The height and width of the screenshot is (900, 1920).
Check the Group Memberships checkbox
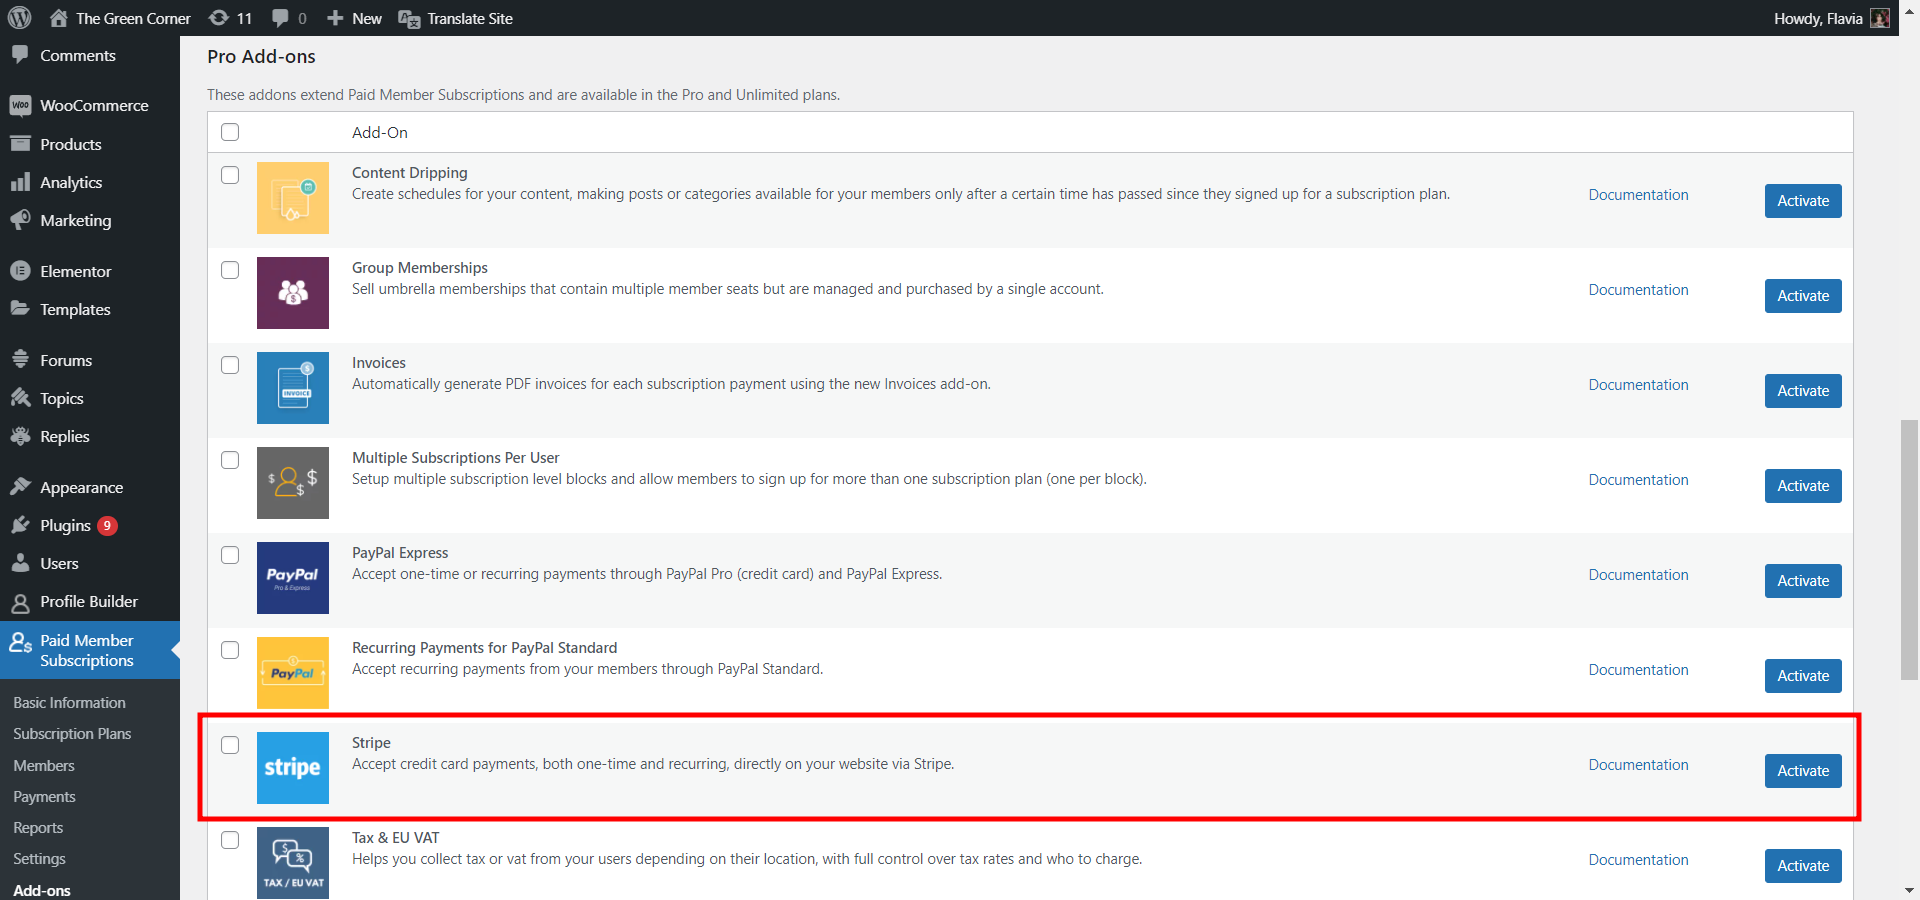(230, 270)
